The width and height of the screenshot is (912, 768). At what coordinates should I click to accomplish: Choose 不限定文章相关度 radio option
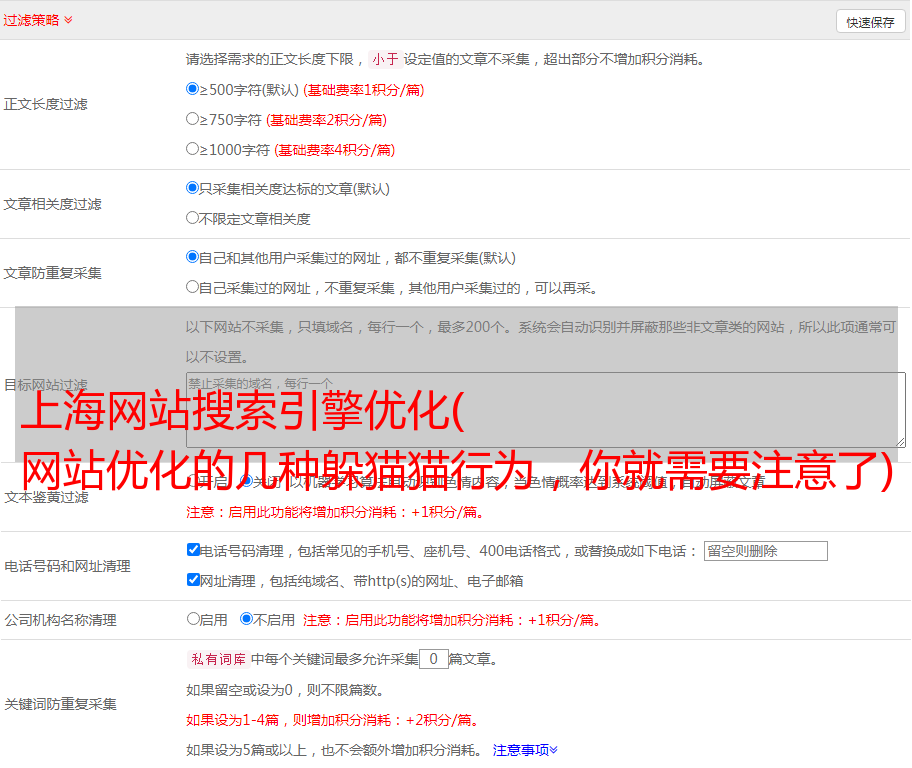point(193,218)
